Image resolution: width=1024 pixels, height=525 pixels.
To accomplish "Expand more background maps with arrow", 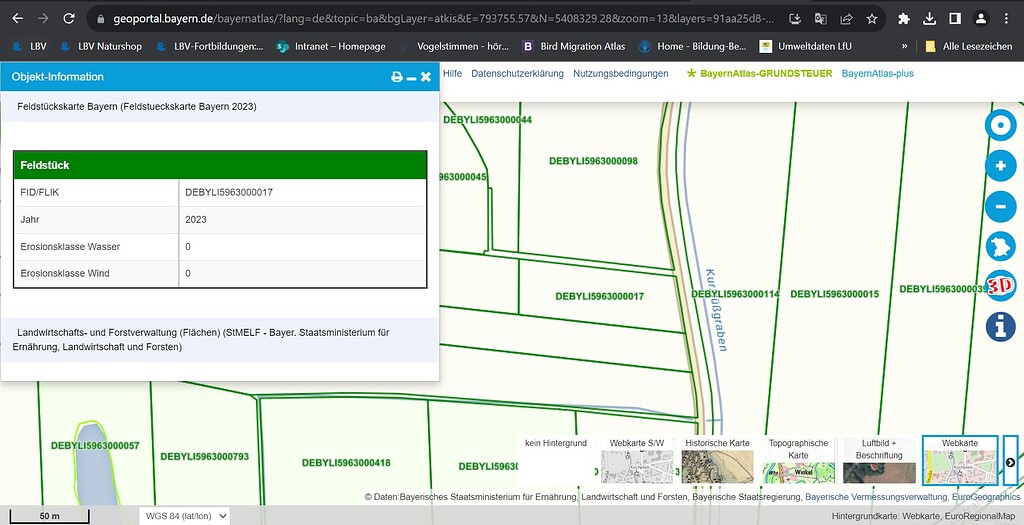I will 1010,462.
